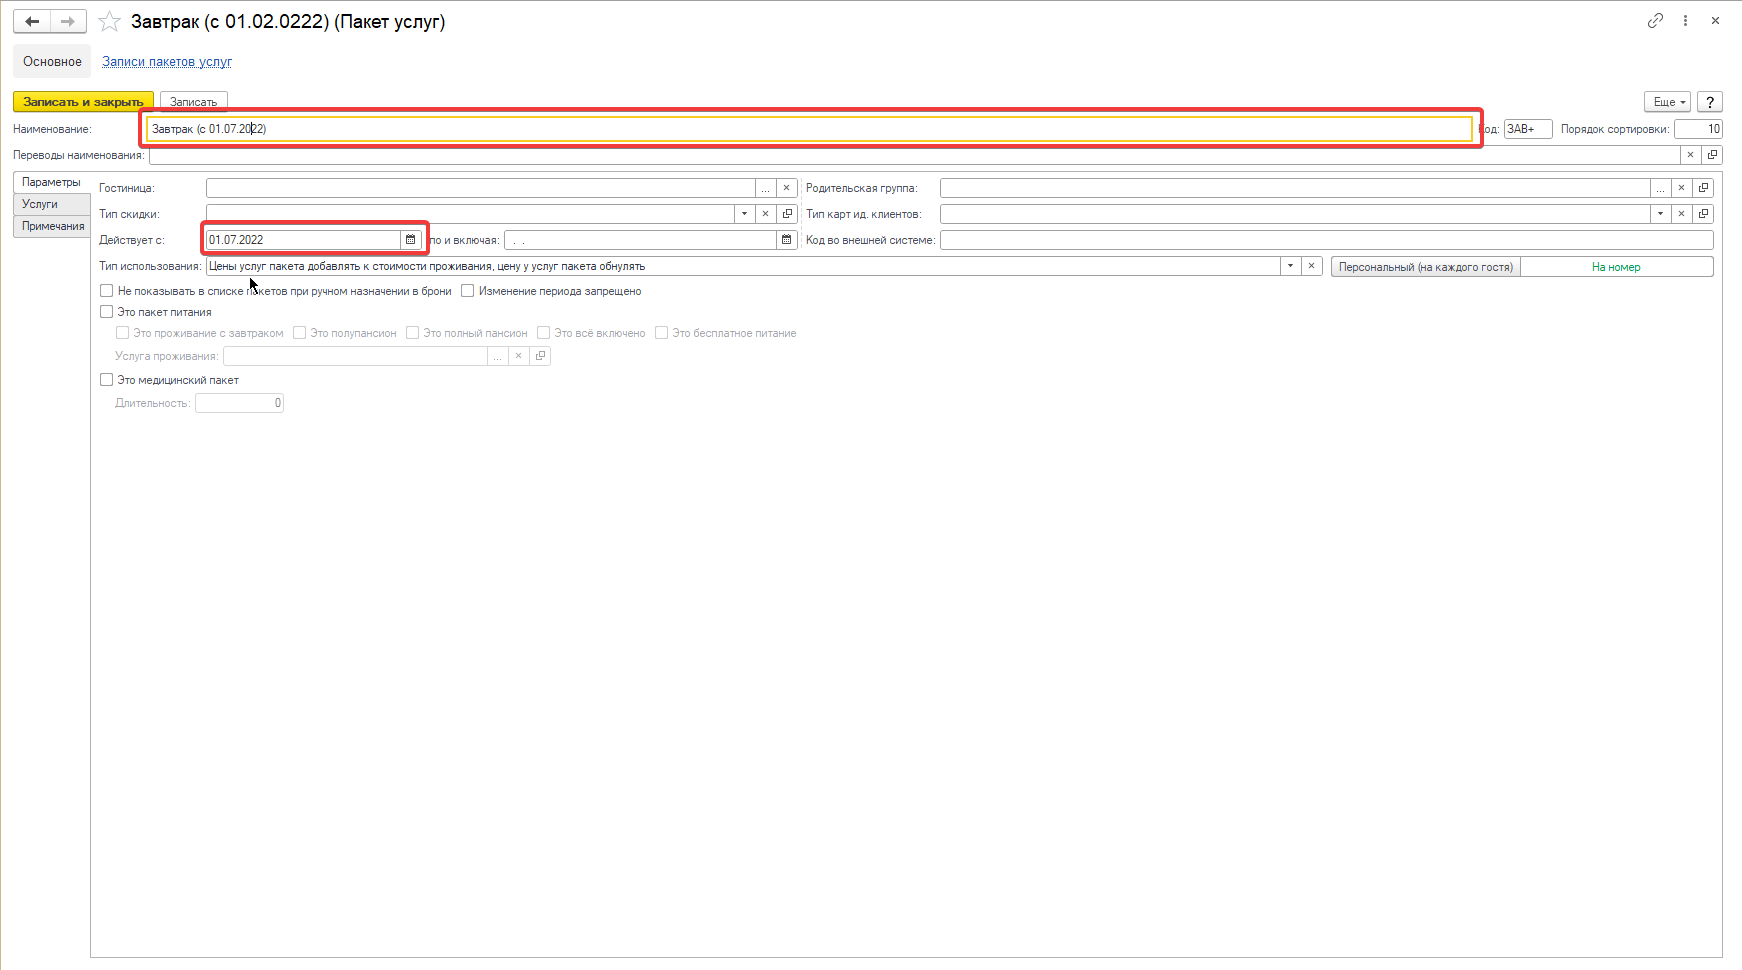The height and width of the screenshot is (970, 1742).
Task: Close the form with the X button
Action: (x=1715, y=20)
